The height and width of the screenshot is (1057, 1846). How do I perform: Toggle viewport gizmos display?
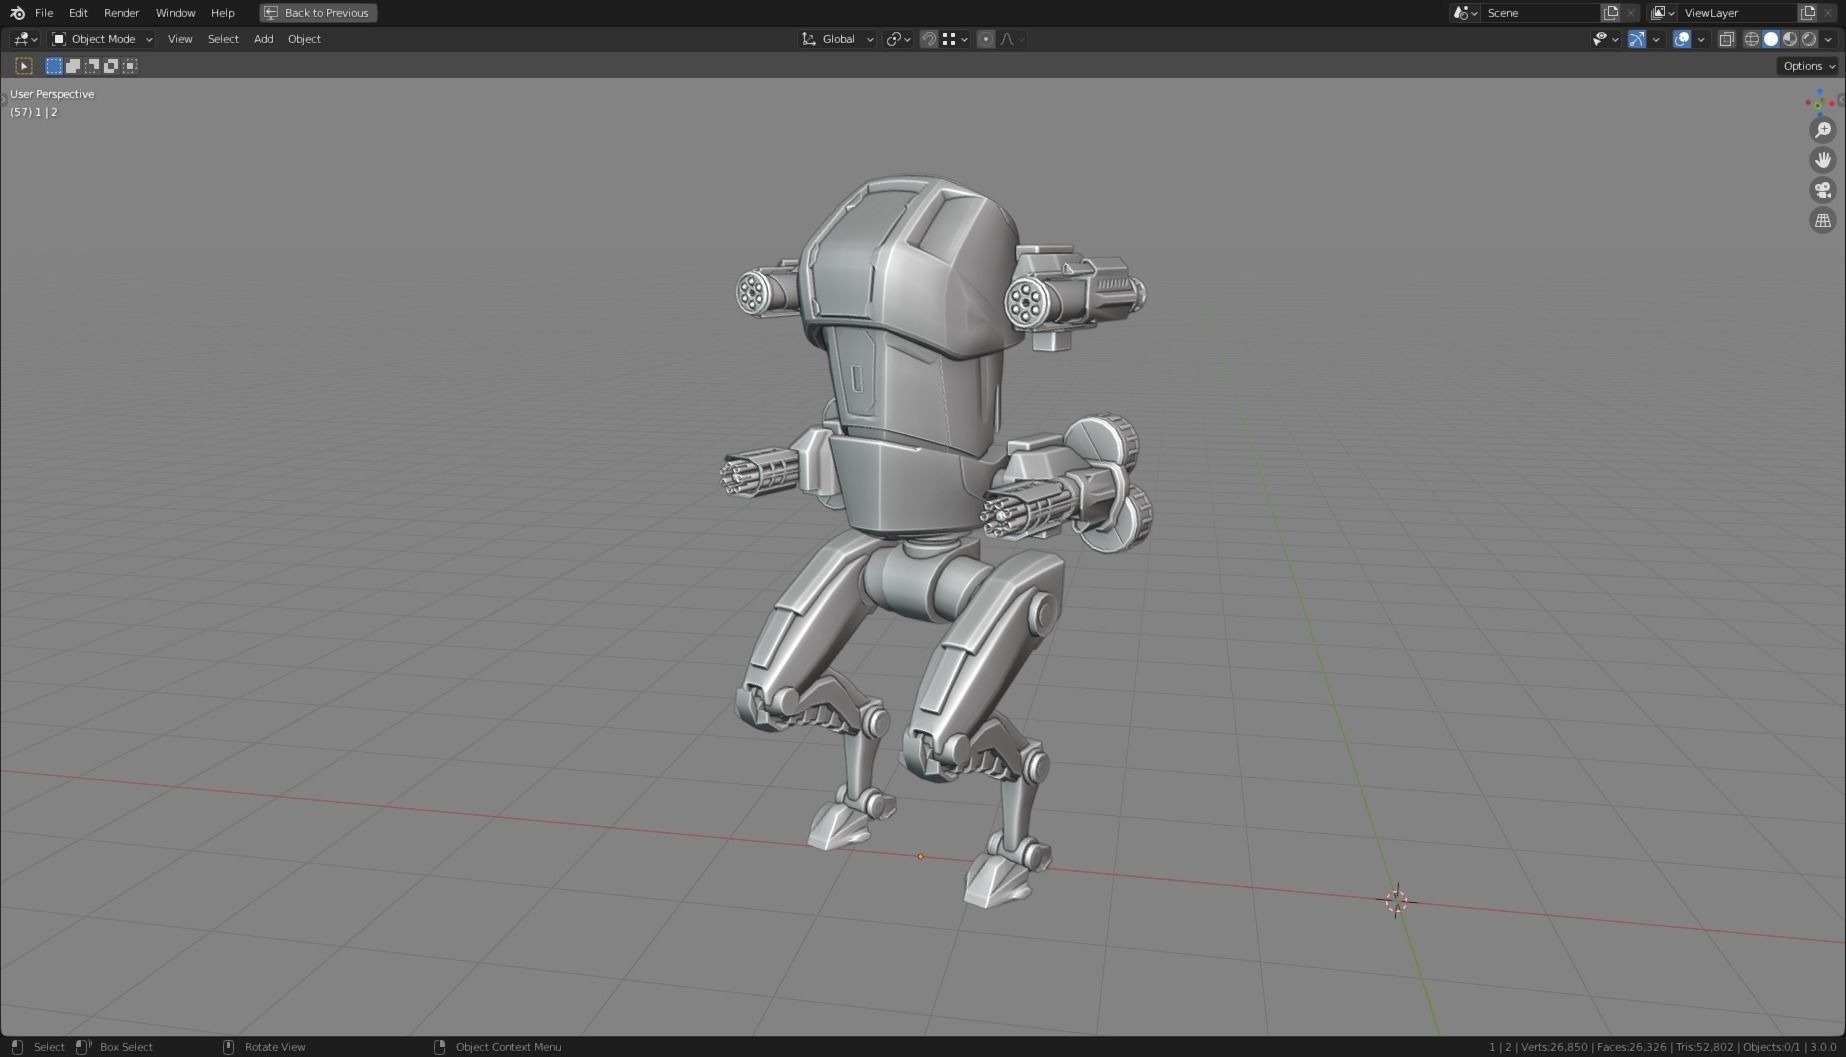[x=1637, y=39]
